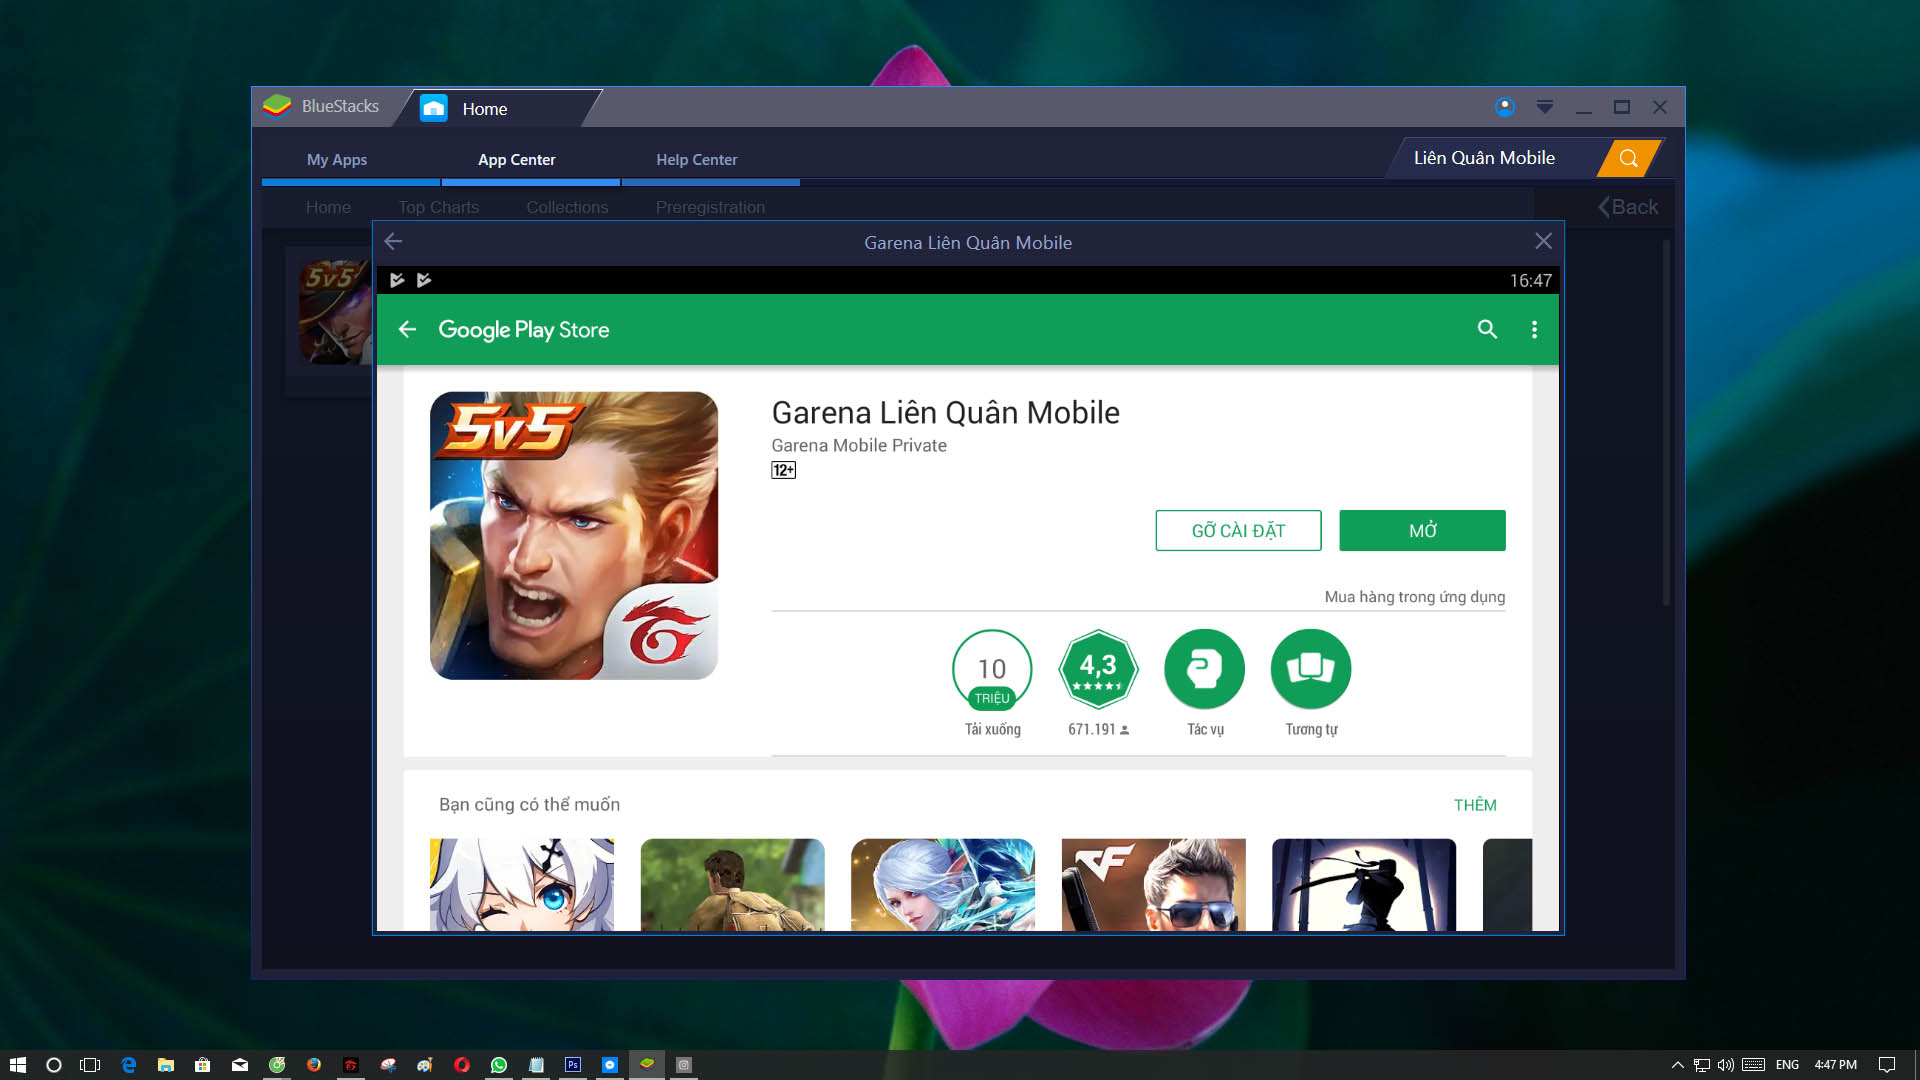Switch to the My Apps tab
This screenshot has height=1080, width=1920.
point(337,160)
